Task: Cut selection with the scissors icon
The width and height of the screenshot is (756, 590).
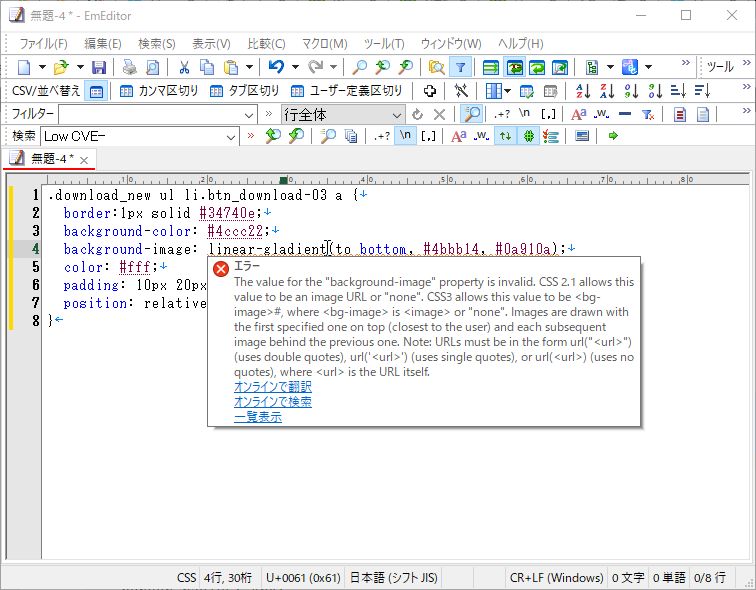Action: [x=184, y=67]
